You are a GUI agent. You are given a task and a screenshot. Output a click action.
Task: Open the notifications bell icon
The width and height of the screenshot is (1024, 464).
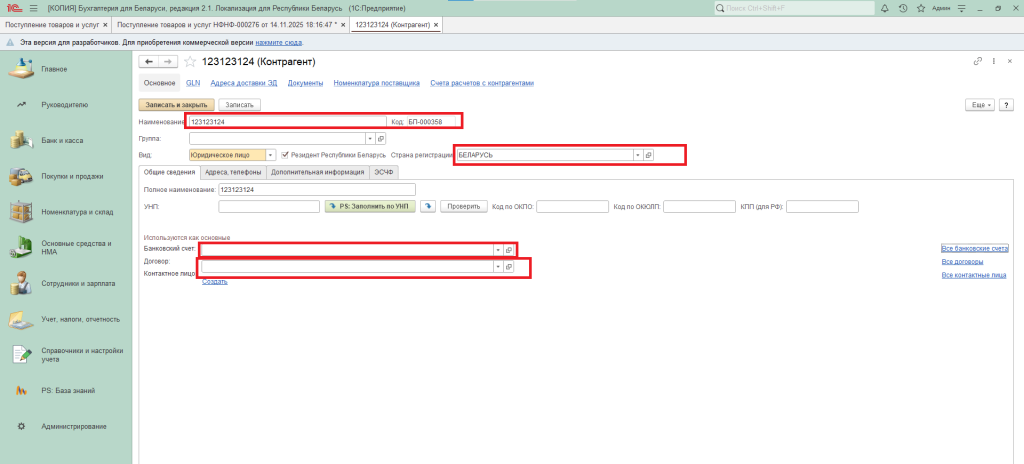point(884,8)
